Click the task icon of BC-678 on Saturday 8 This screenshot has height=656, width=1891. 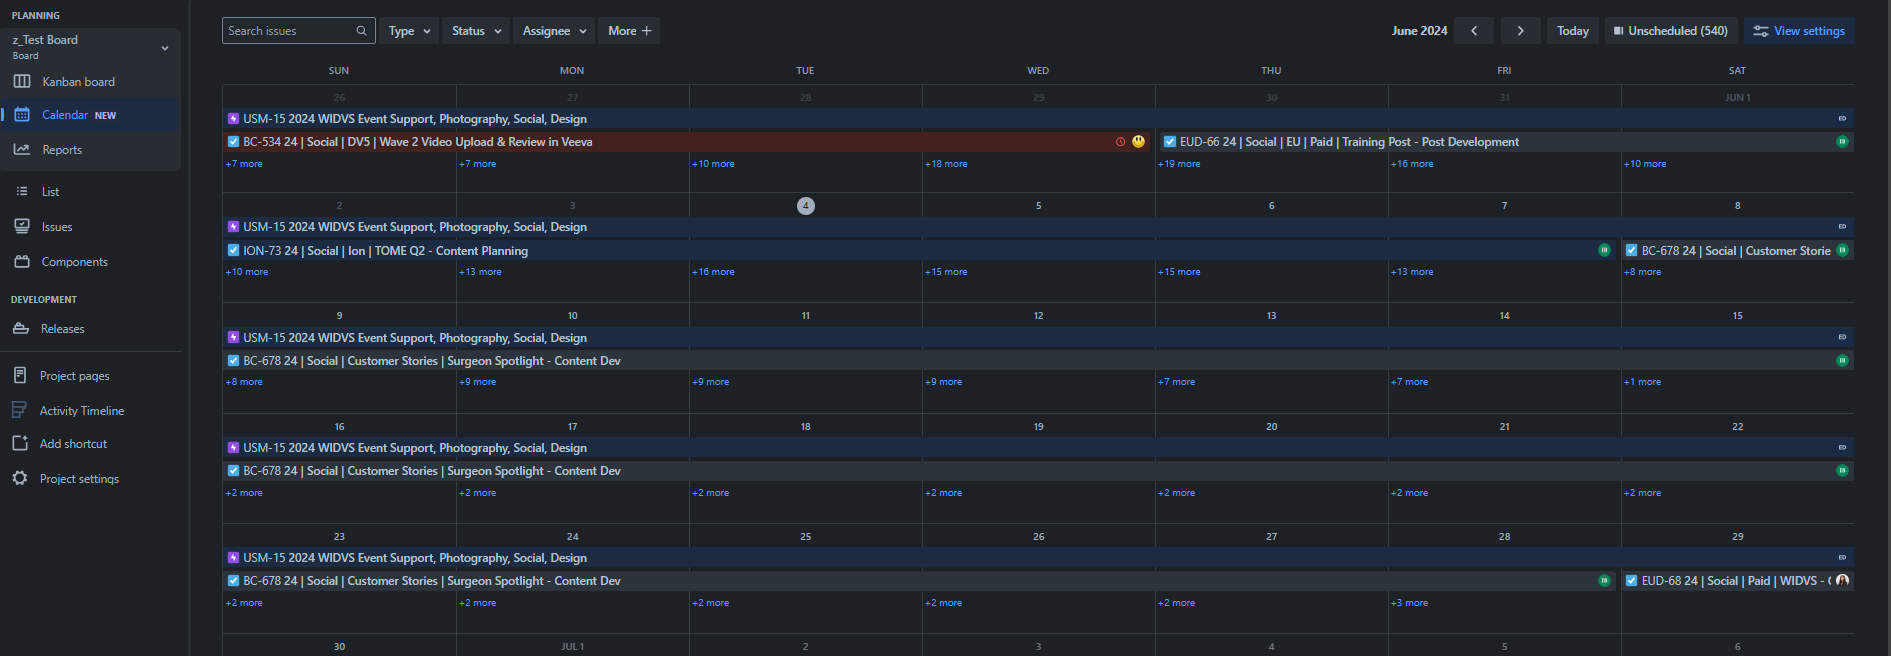click(1631, 251)
